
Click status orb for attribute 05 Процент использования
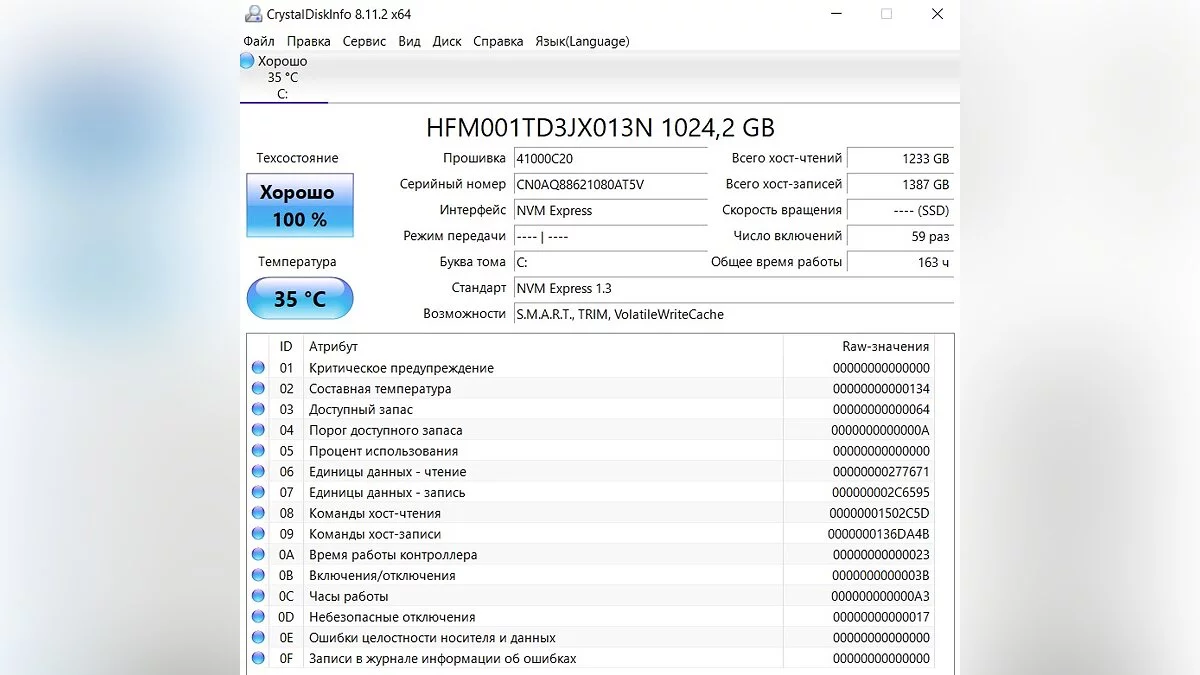(x=259, y=451)
